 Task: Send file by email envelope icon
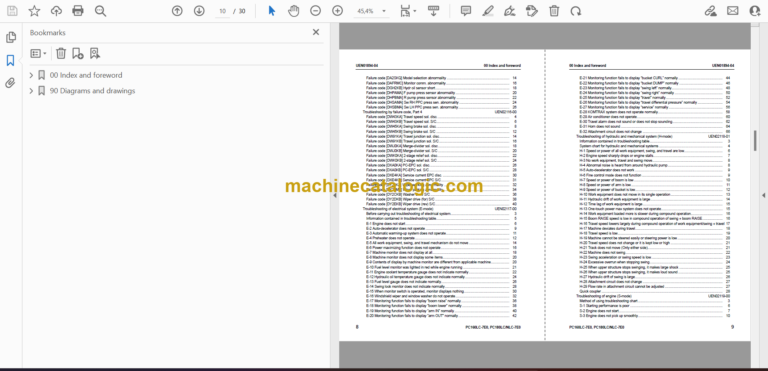[x=733, y=11]
